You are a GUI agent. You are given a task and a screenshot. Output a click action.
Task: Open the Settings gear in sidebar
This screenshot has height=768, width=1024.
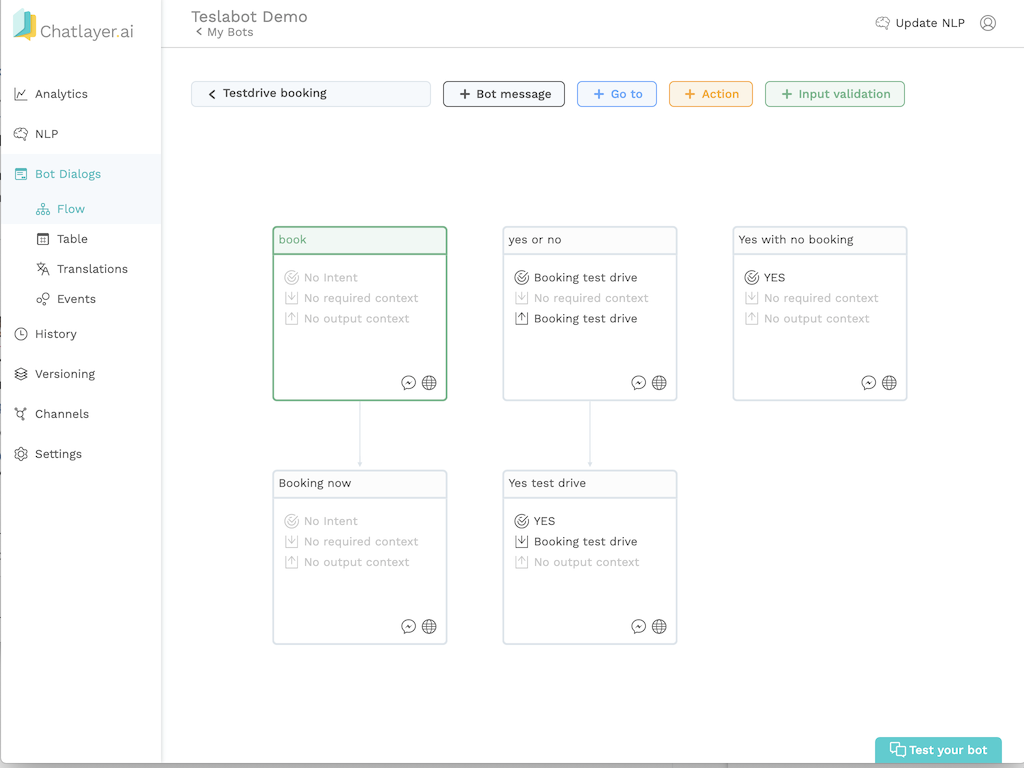click(21, 453)
